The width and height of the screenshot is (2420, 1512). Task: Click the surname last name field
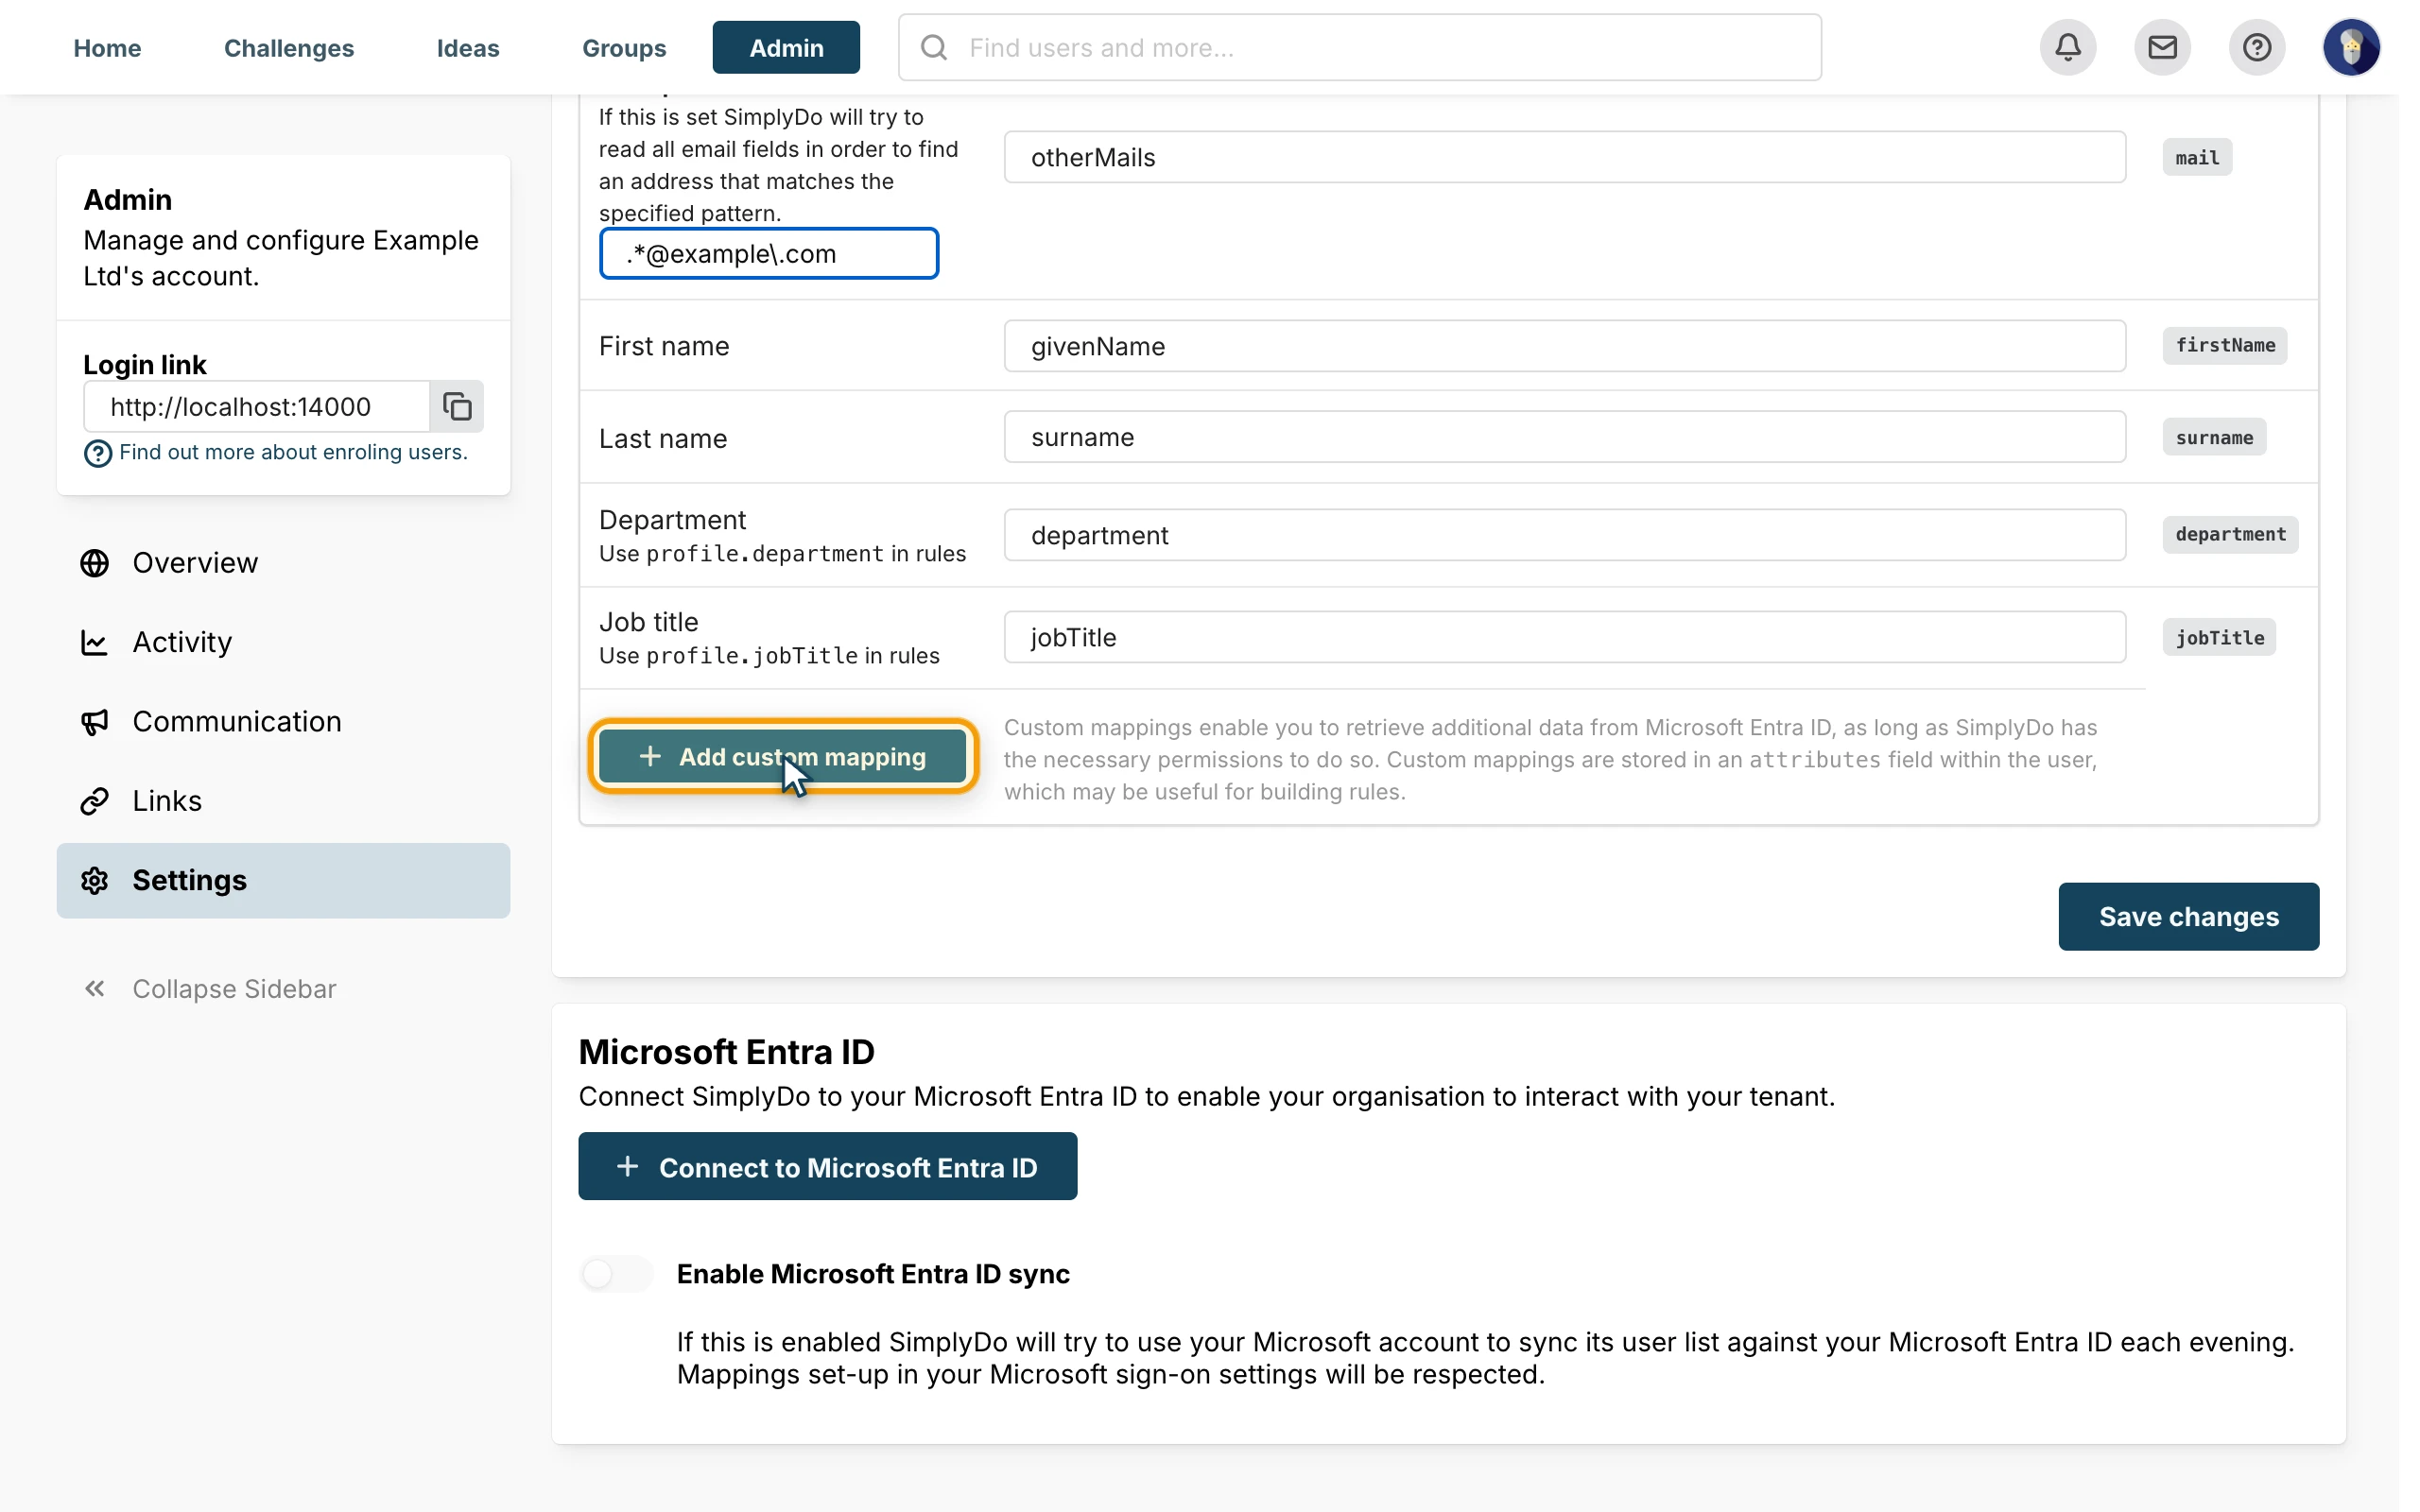(1564, 437)
